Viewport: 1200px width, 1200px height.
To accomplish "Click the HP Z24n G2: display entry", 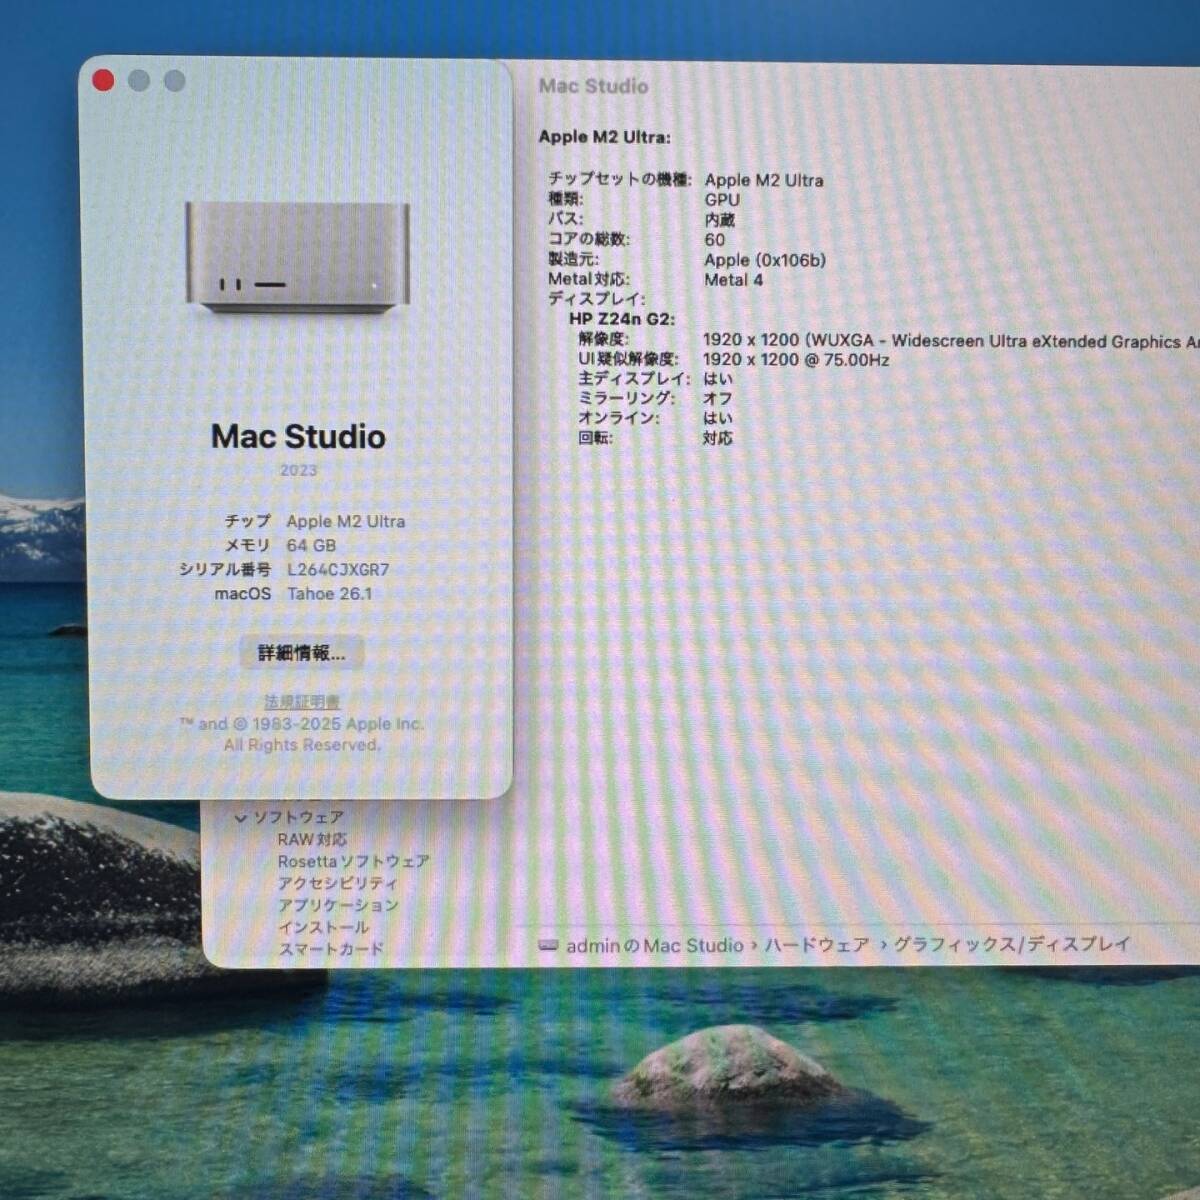I will pos(622,319).
